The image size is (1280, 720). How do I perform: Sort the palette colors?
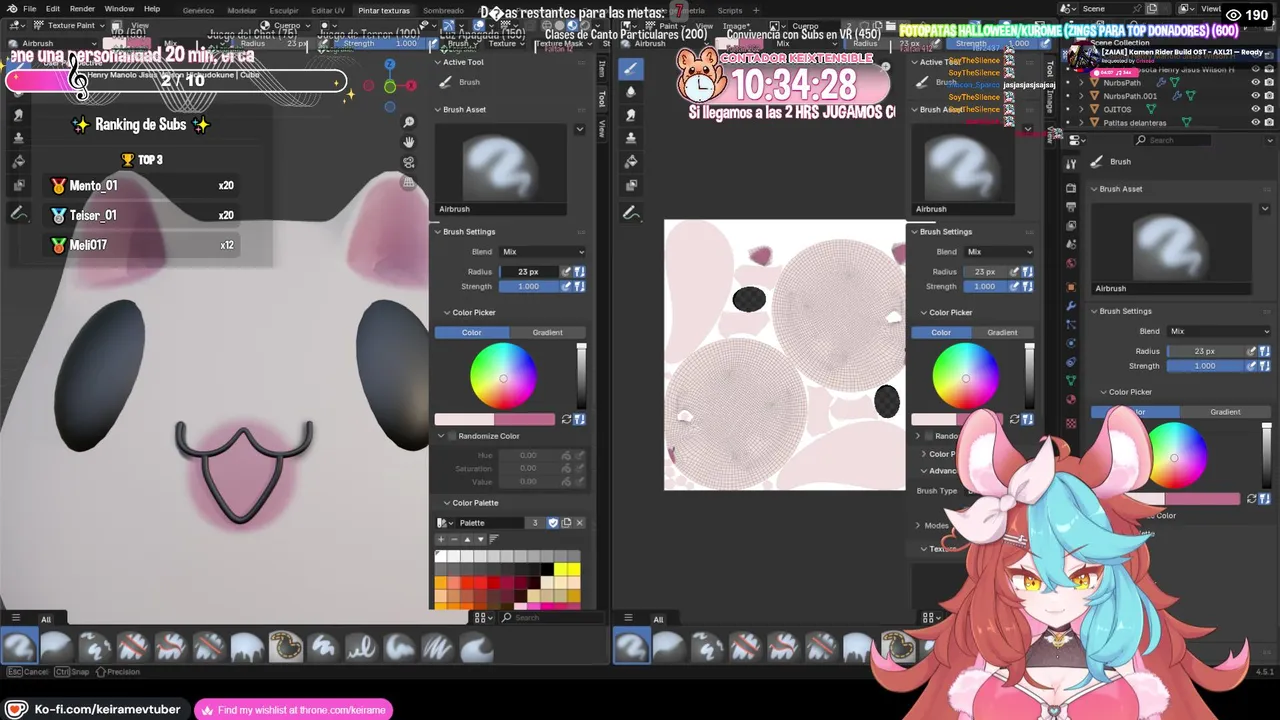tap(494, 539)
